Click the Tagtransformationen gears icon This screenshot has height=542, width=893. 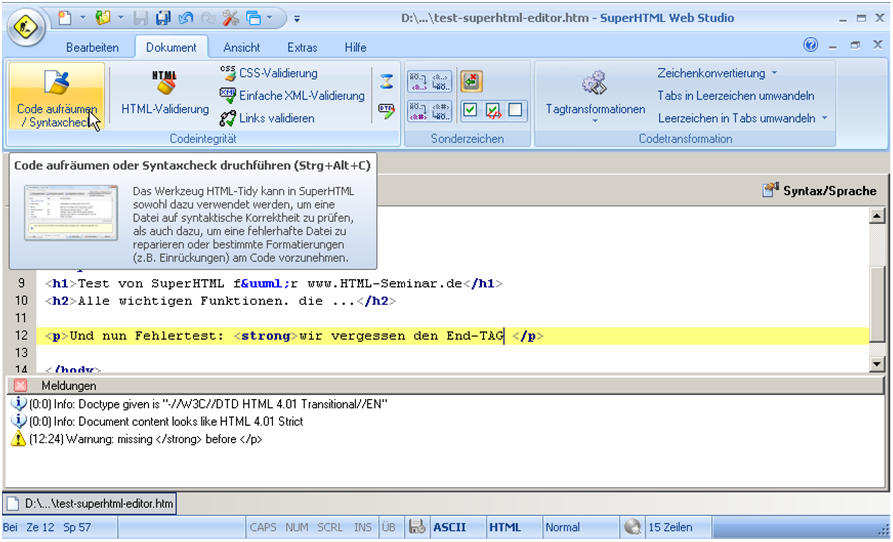[595, 83]
